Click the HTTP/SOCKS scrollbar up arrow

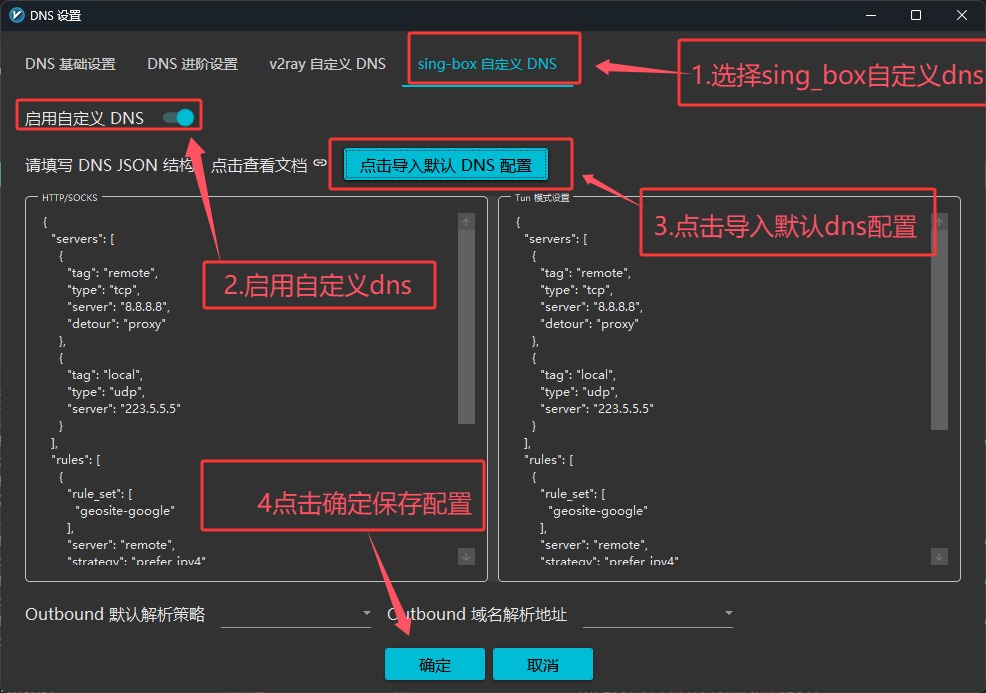pos(466,221)
